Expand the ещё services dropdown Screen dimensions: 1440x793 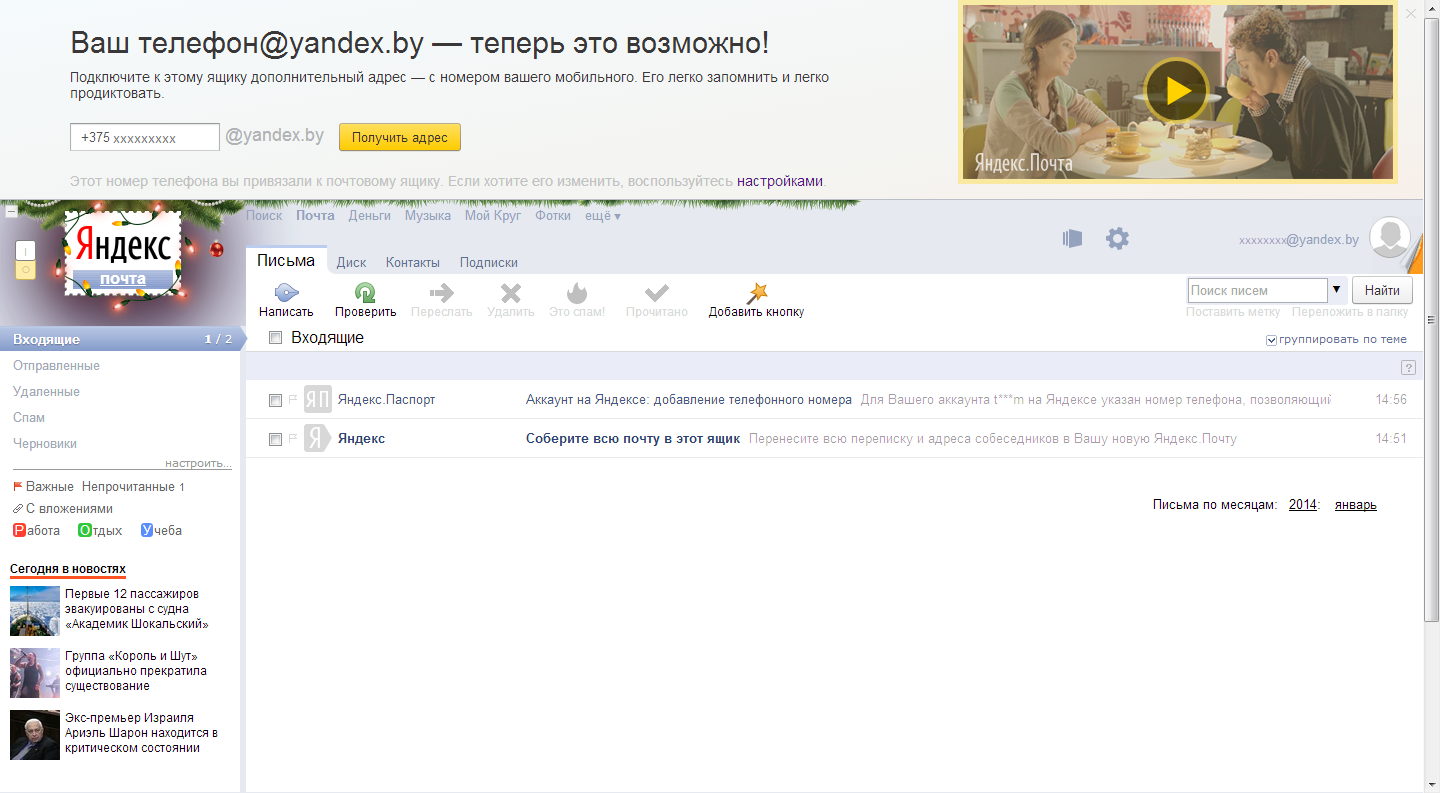603,216
